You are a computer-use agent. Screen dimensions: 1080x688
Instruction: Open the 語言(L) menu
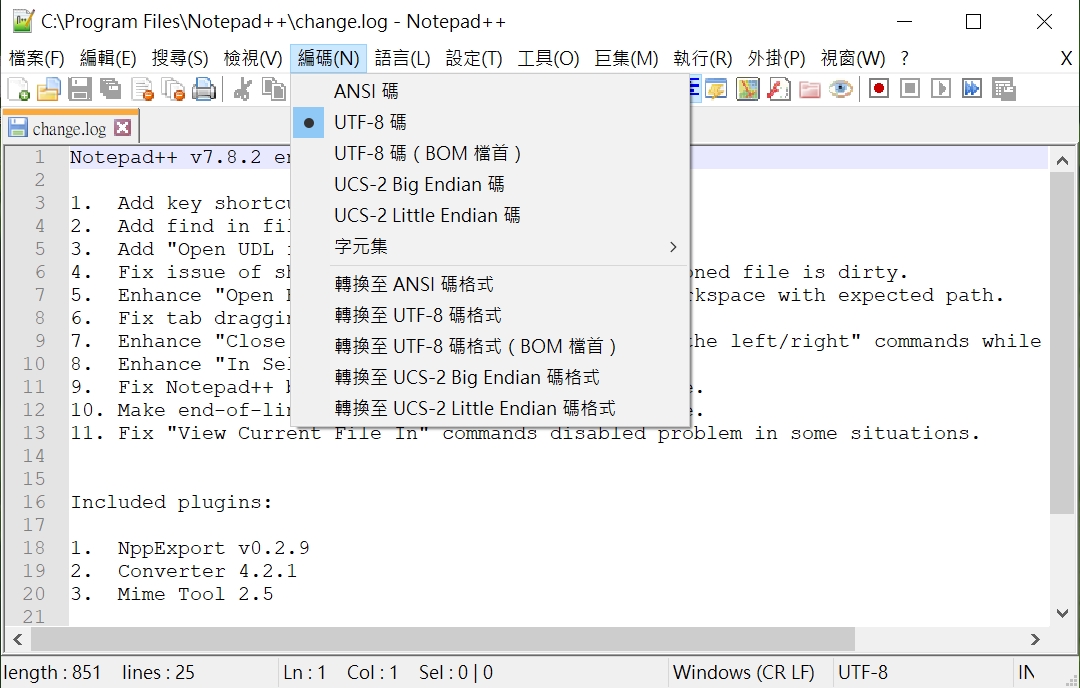tap(402, 59)
